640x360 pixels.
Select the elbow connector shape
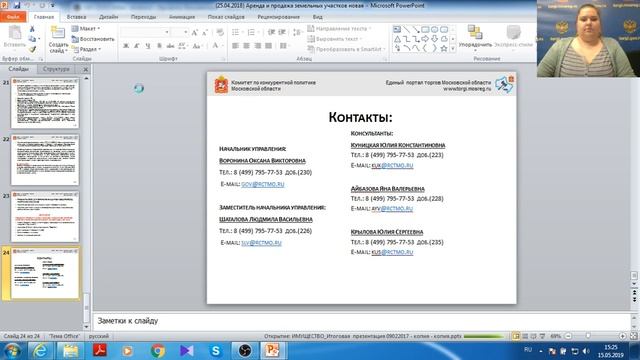pos(407,39)
